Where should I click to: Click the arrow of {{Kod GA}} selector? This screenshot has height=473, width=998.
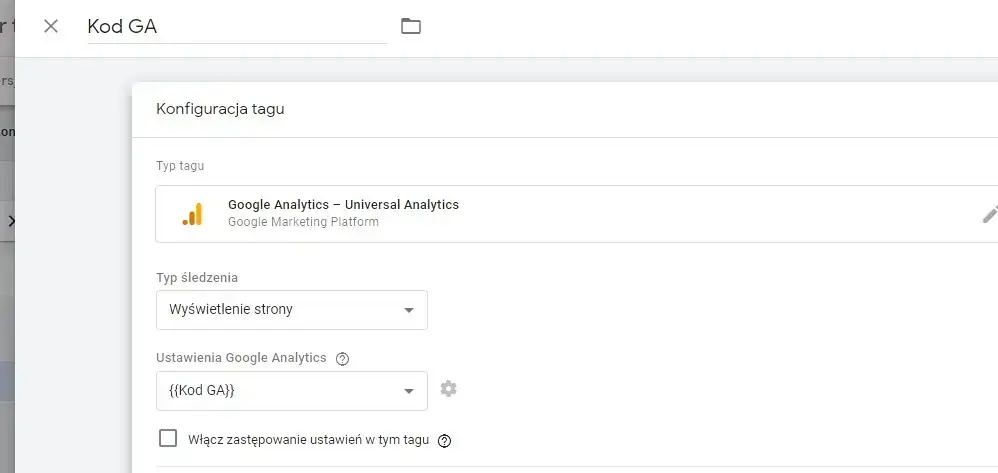point(408,390)
